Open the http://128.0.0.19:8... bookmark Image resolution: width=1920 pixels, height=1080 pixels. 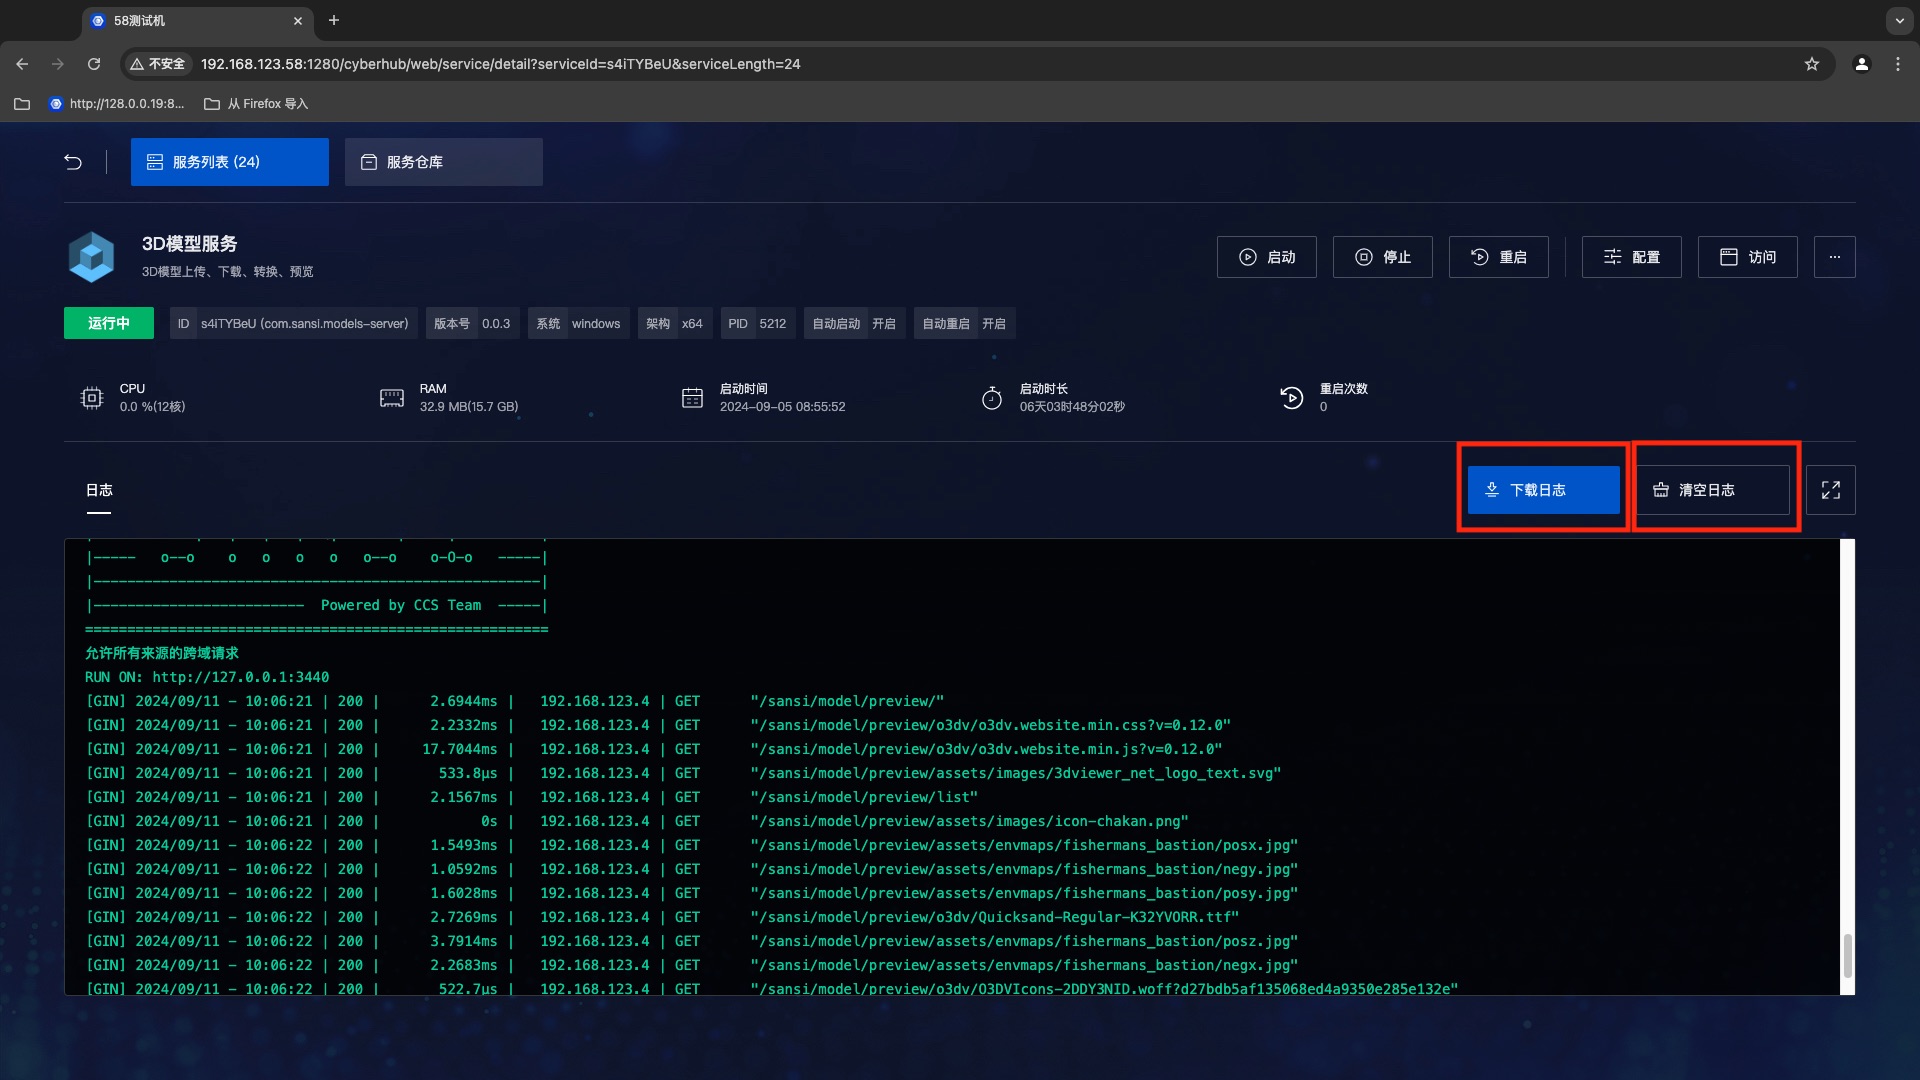(117, 104)
